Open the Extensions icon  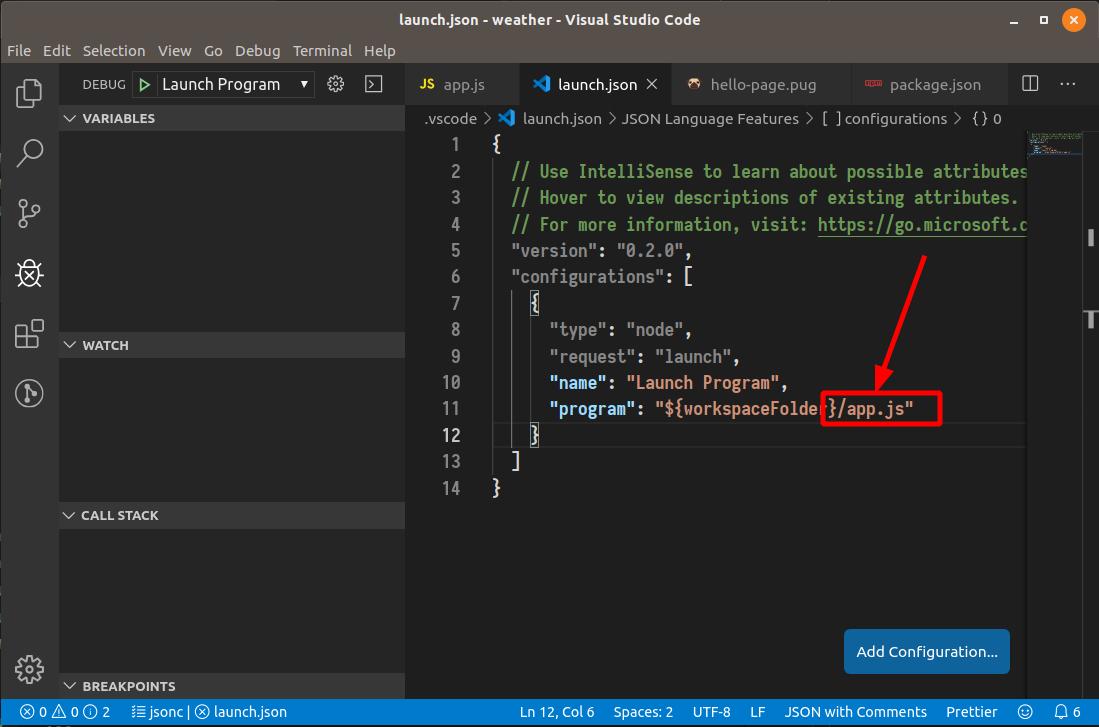29,332
